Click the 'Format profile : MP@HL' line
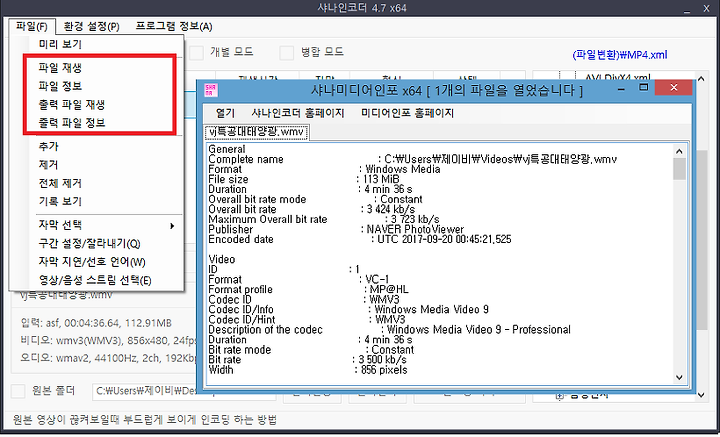Viewport: 720px width, 437px height. pos(308,289)
